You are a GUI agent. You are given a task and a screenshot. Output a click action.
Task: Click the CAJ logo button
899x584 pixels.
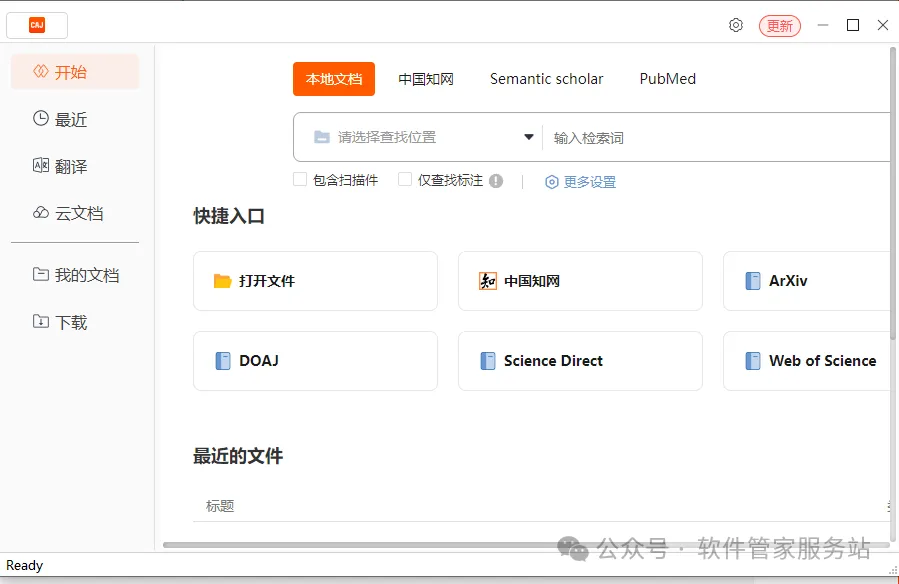(x=37, y=25)
